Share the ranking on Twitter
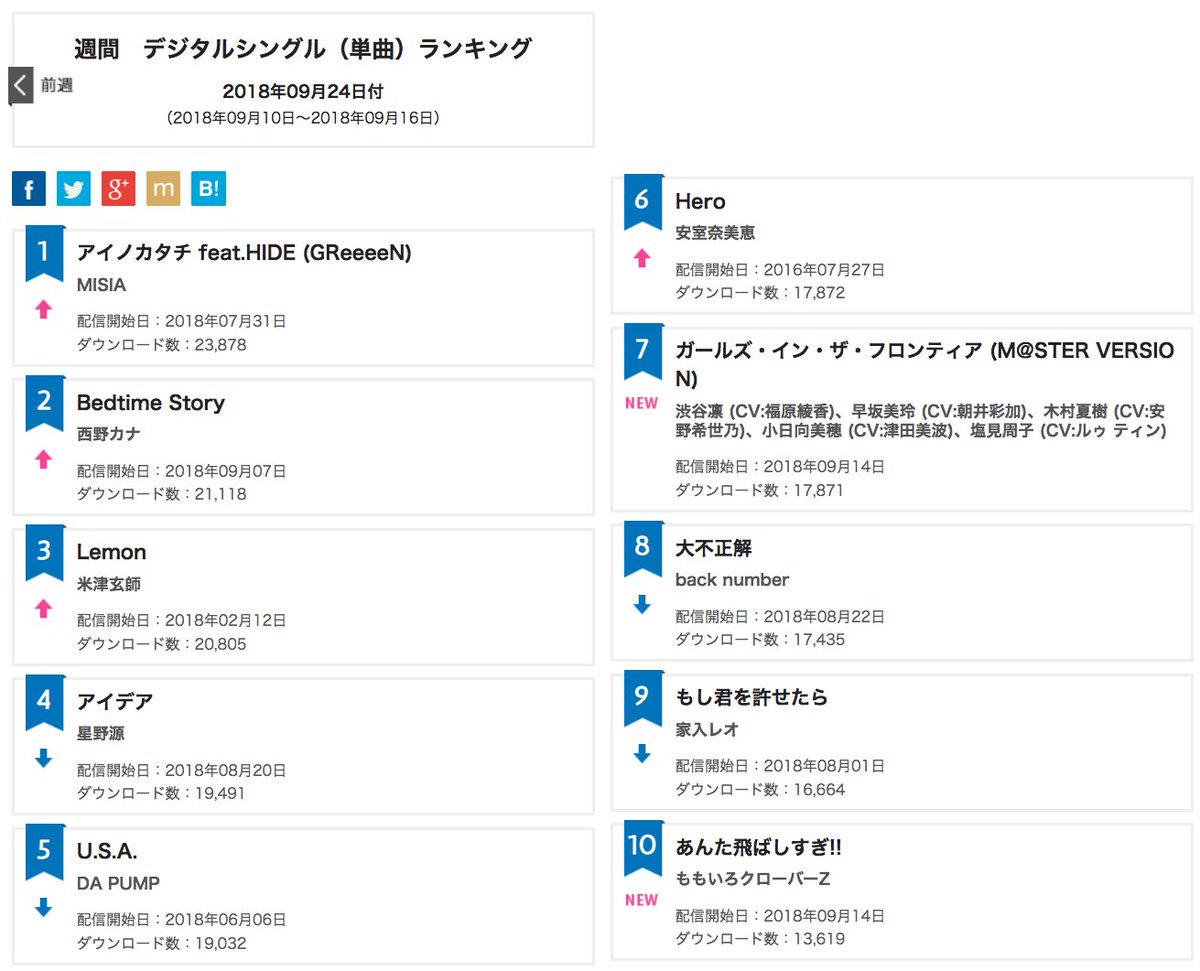Viewport: 1200px width, 971px height. point(73,188)
